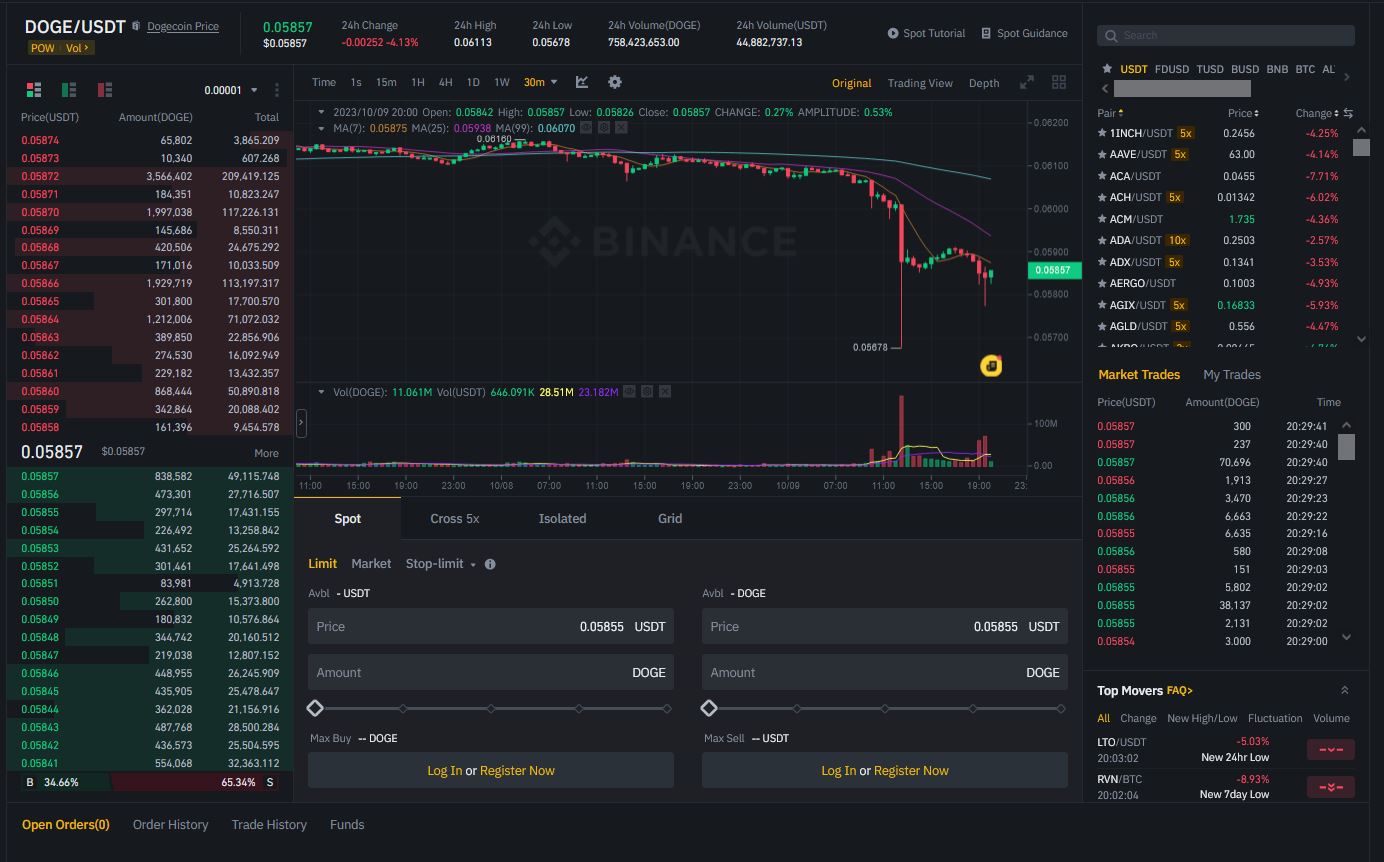Open multi-chart grid layout icon
The width and height of the screenshot is (1384, 862).
1059,83
